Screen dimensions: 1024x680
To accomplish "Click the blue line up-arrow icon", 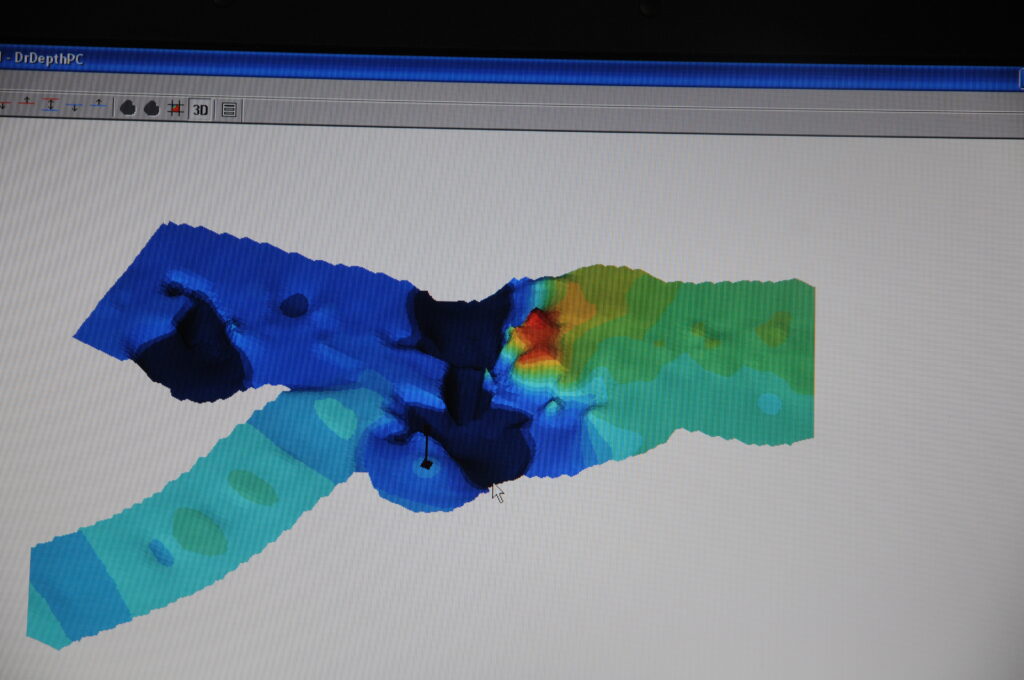I will [x=98, y=104].
